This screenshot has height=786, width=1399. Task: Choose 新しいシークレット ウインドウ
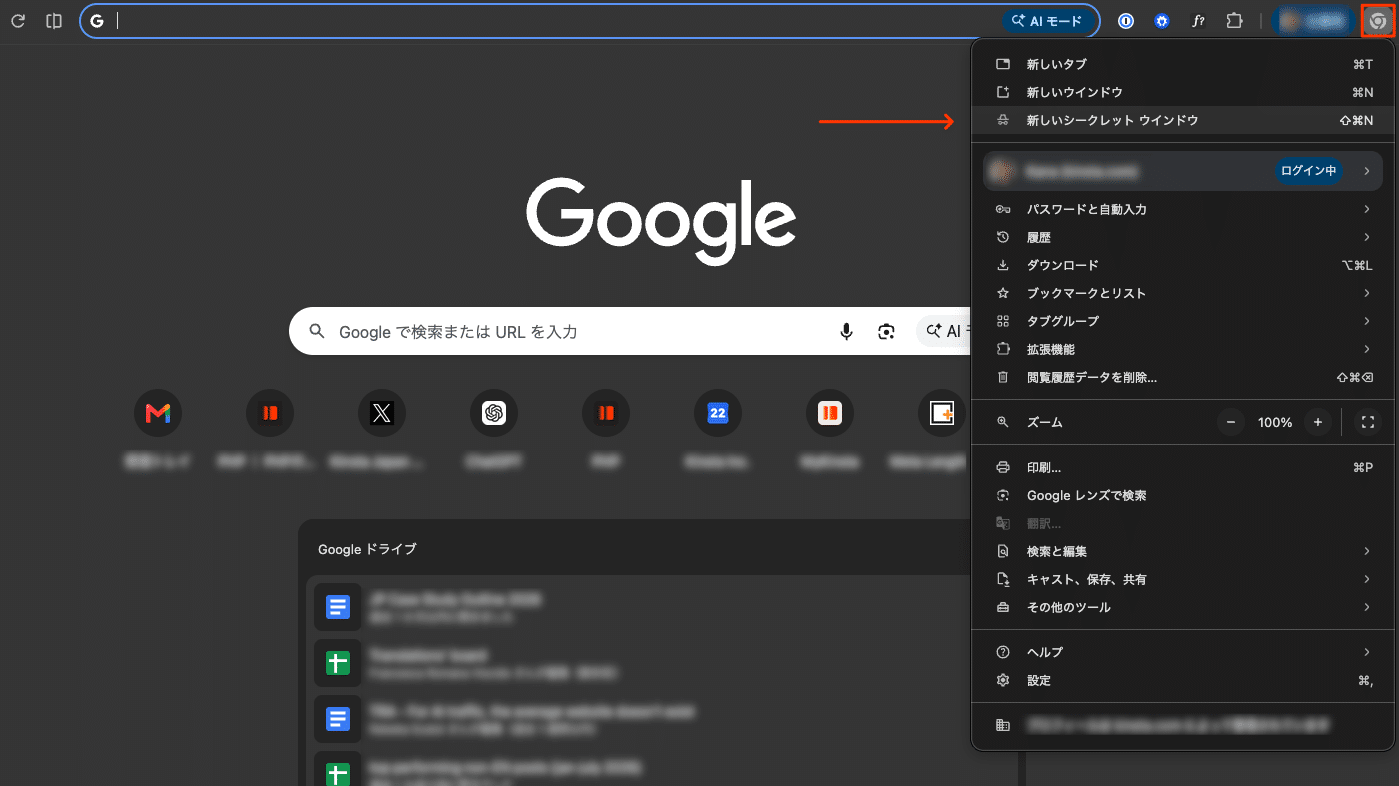pos(1183,120)
